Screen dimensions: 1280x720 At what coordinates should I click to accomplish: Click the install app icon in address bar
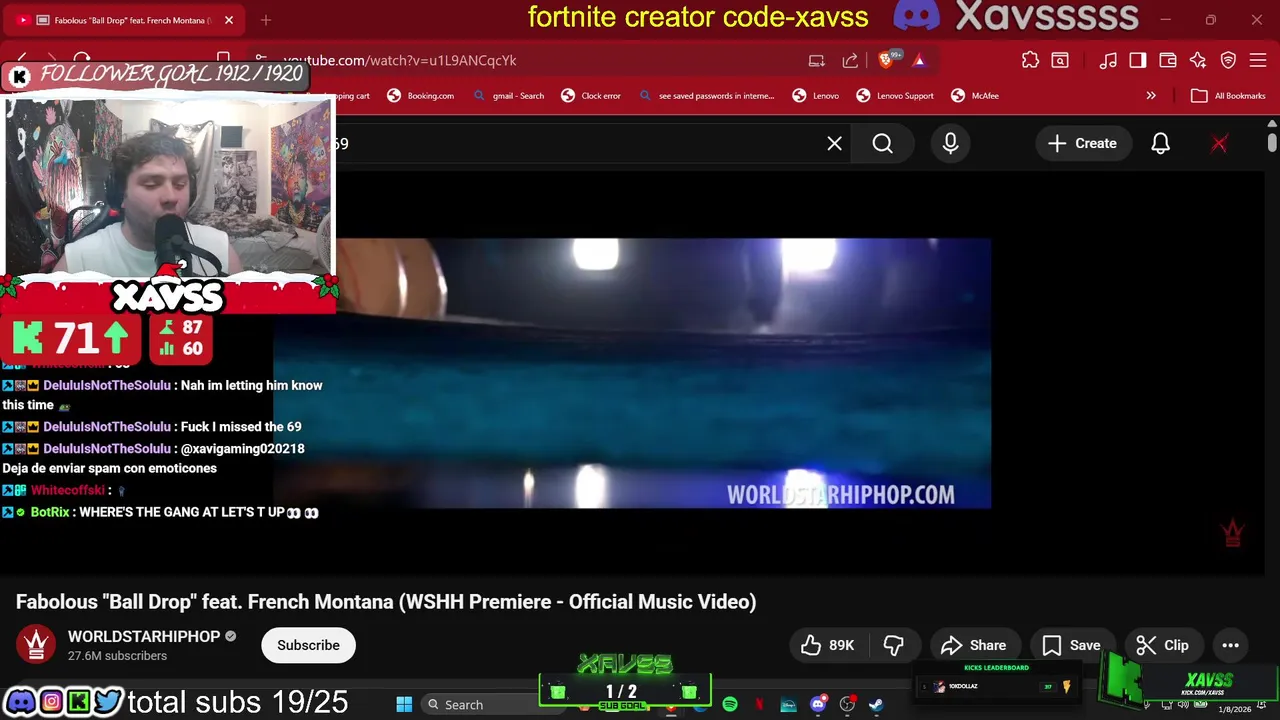817,60
